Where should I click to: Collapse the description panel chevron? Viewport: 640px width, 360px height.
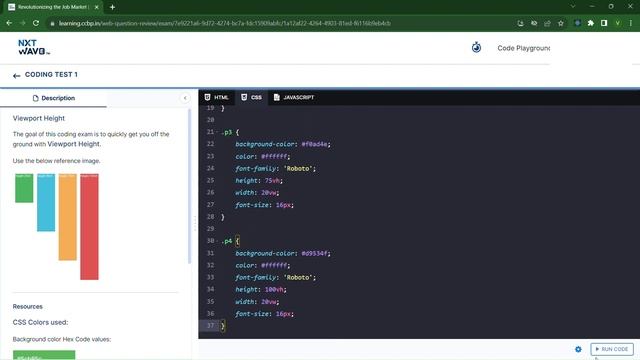[x=185, y=98]
